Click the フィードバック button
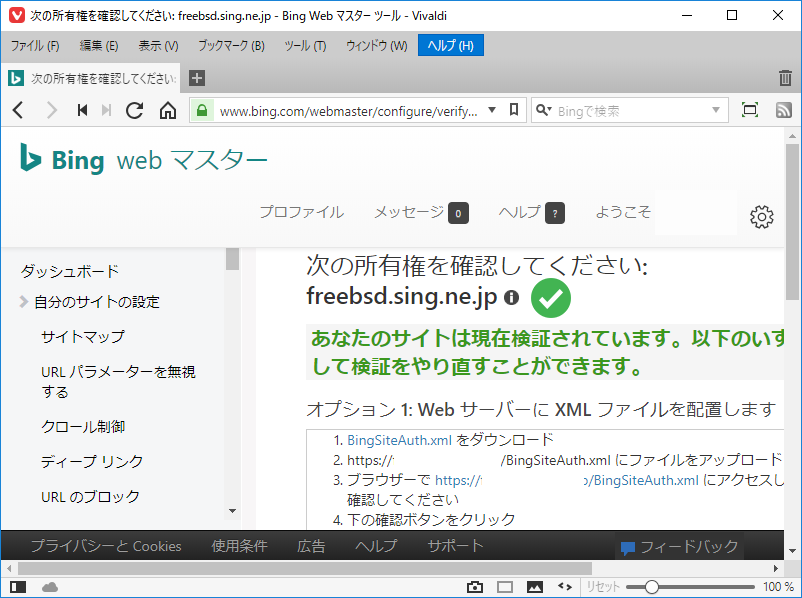The width and height of the screenshot is (802, 598). click(680, 547)
